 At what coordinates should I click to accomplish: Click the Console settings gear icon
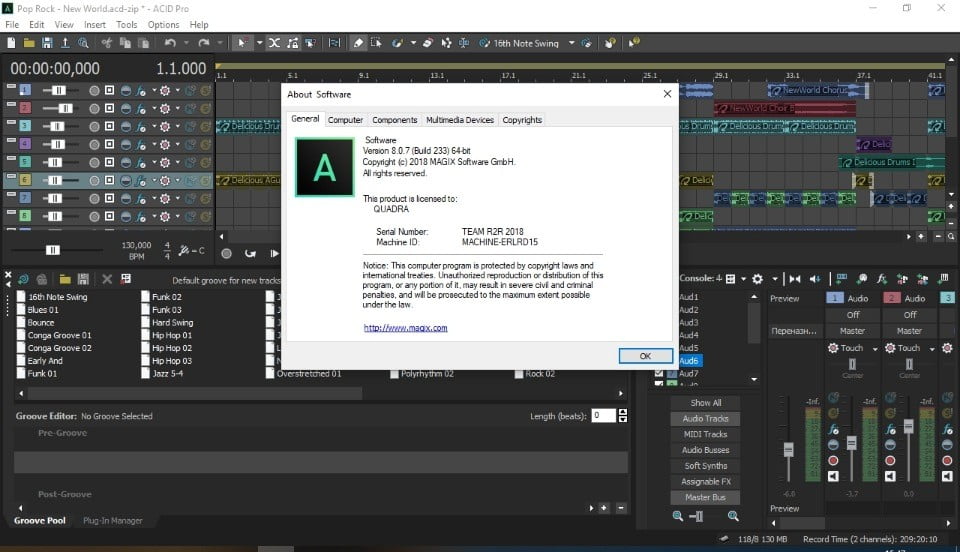(757, 279)
